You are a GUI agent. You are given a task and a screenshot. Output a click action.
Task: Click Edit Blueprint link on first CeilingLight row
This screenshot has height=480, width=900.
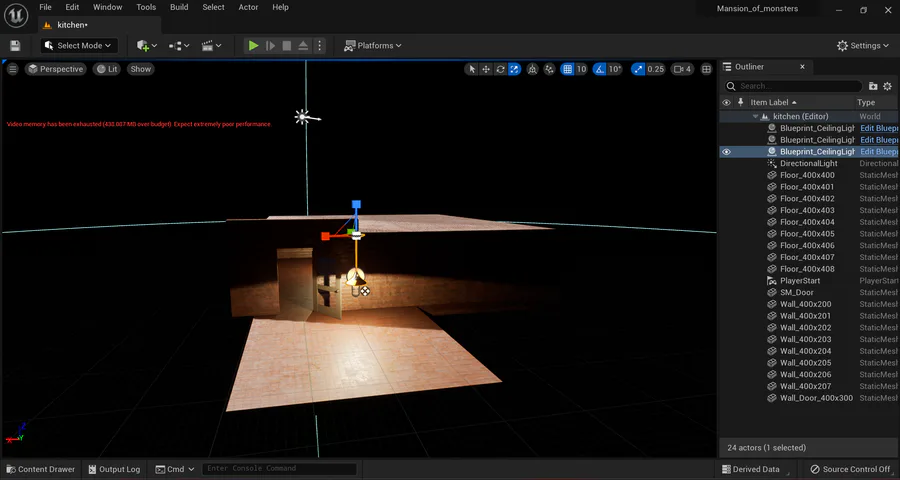(x=879, y=128)
